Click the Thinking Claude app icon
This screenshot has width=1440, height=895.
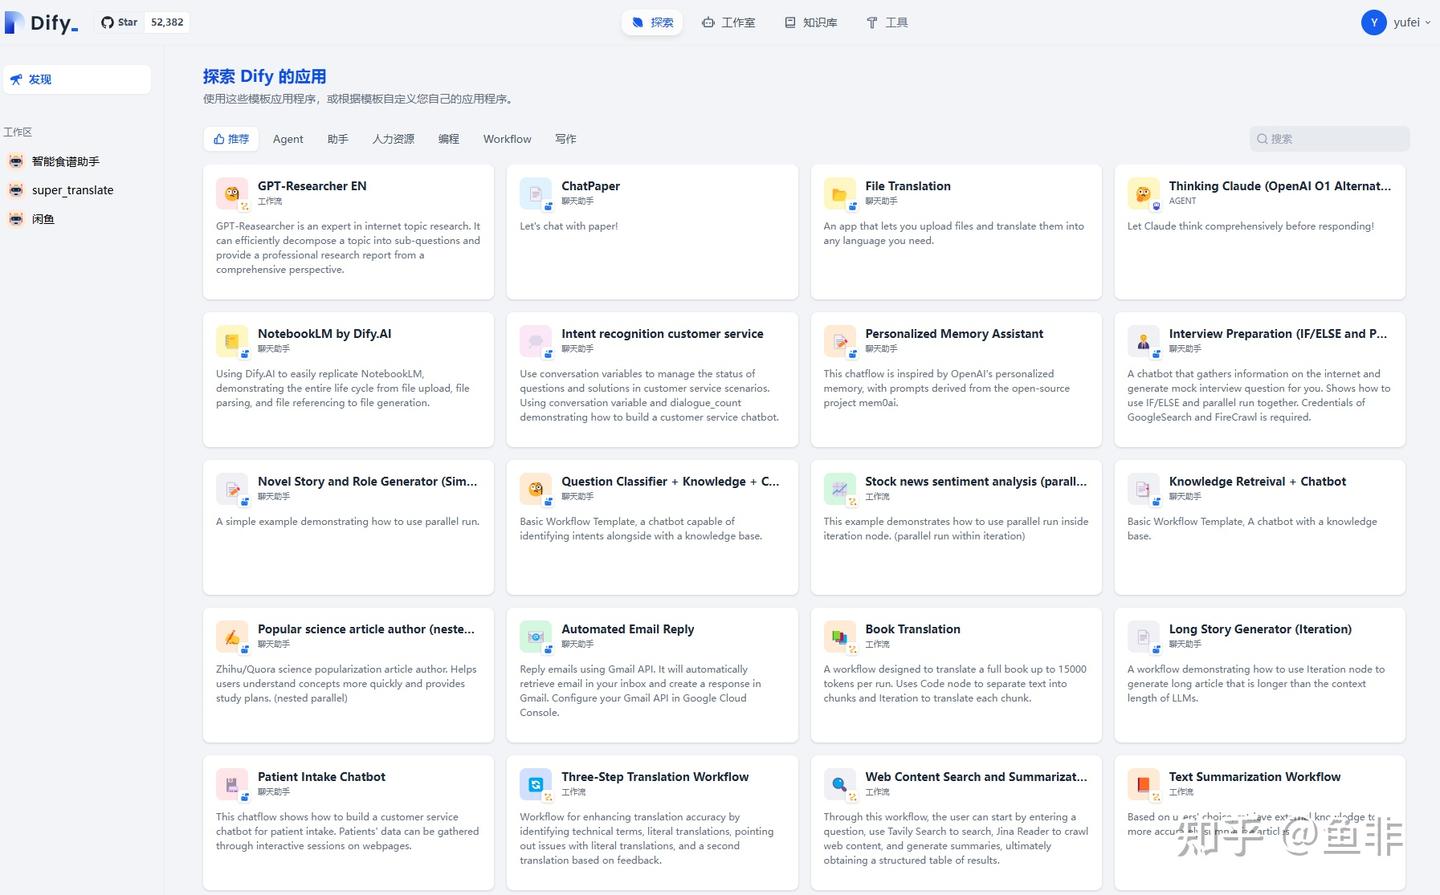pyautogui.click(x=1143, y=193)
